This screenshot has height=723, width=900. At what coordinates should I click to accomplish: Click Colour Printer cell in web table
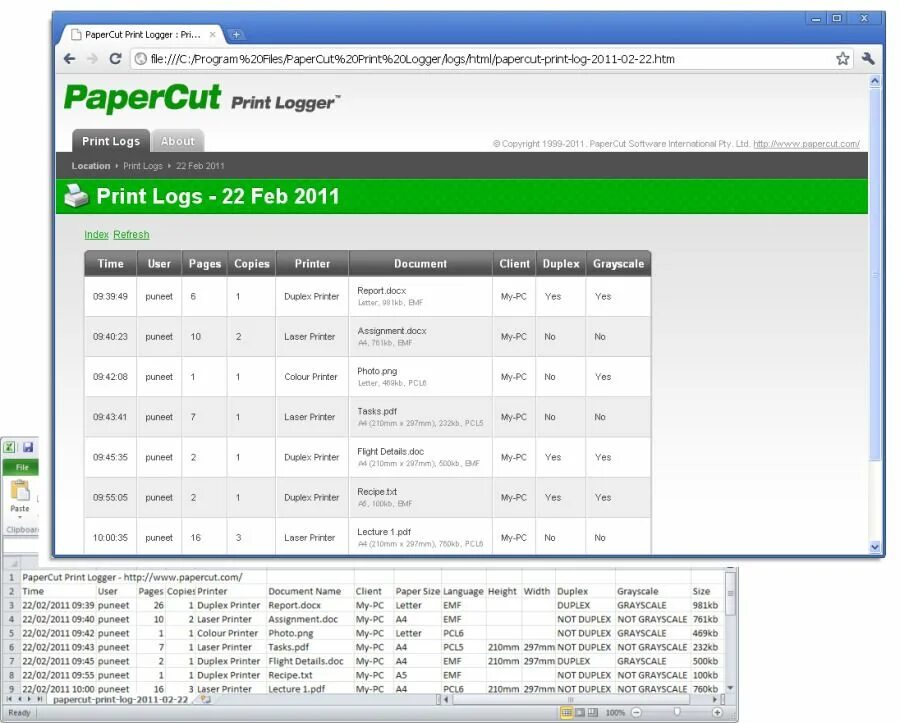tap(312, 376)
